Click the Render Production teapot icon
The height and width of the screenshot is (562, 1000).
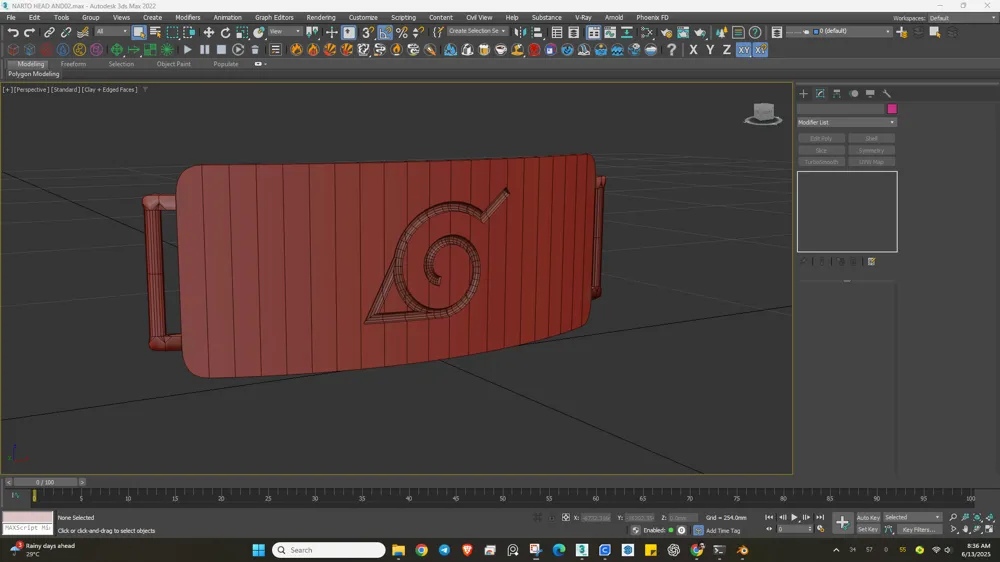[x=700, y=32]
